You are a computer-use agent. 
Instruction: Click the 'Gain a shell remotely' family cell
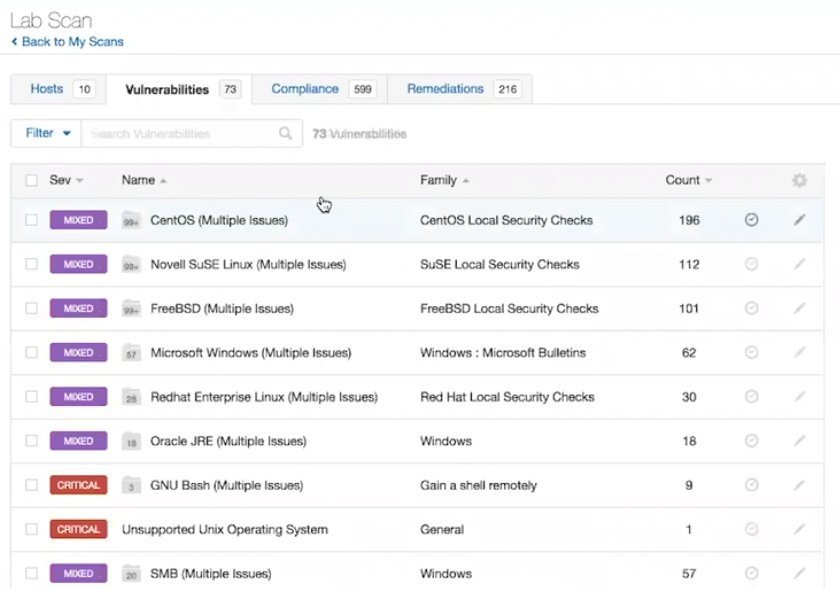(478, 486)
